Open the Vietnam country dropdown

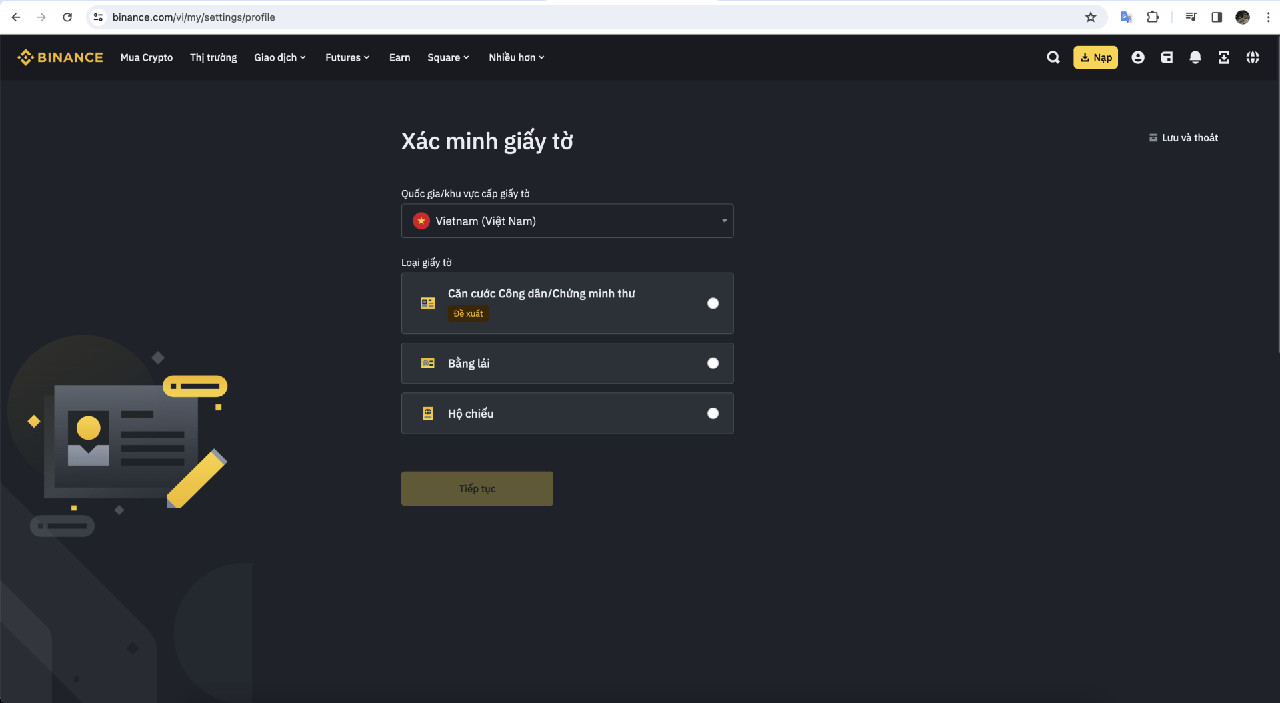click(567, 221)
